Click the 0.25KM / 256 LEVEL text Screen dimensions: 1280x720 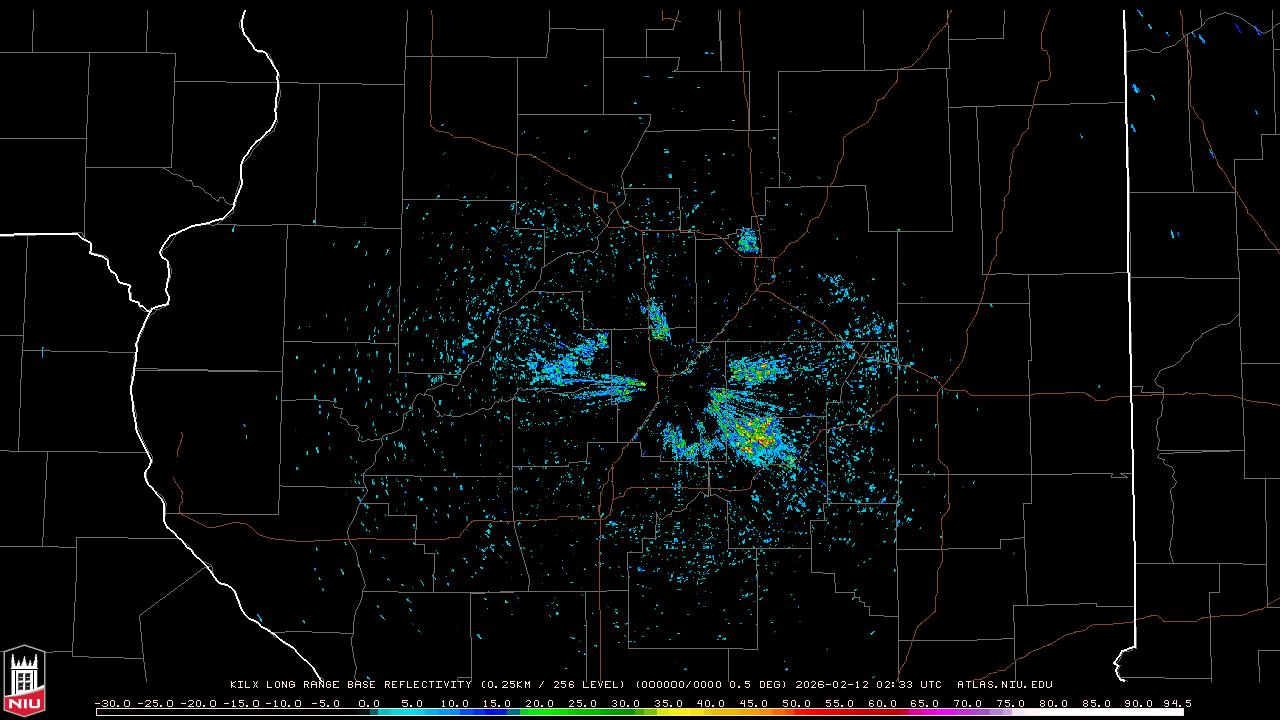pos(553,685)
